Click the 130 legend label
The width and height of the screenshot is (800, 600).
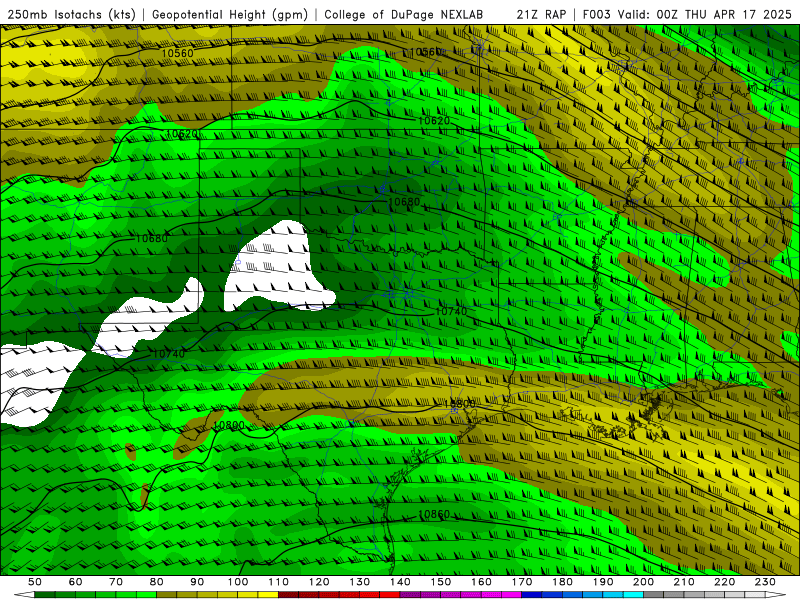360,582
